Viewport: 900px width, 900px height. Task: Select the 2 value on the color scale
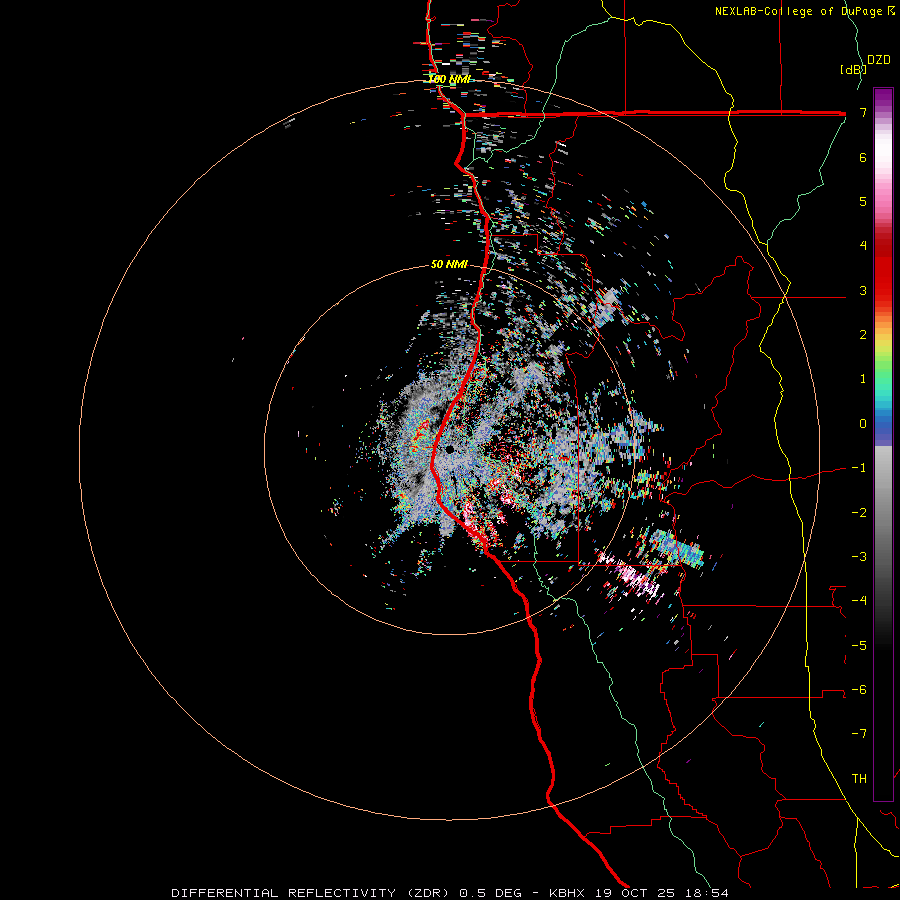(x=863, y=335)
